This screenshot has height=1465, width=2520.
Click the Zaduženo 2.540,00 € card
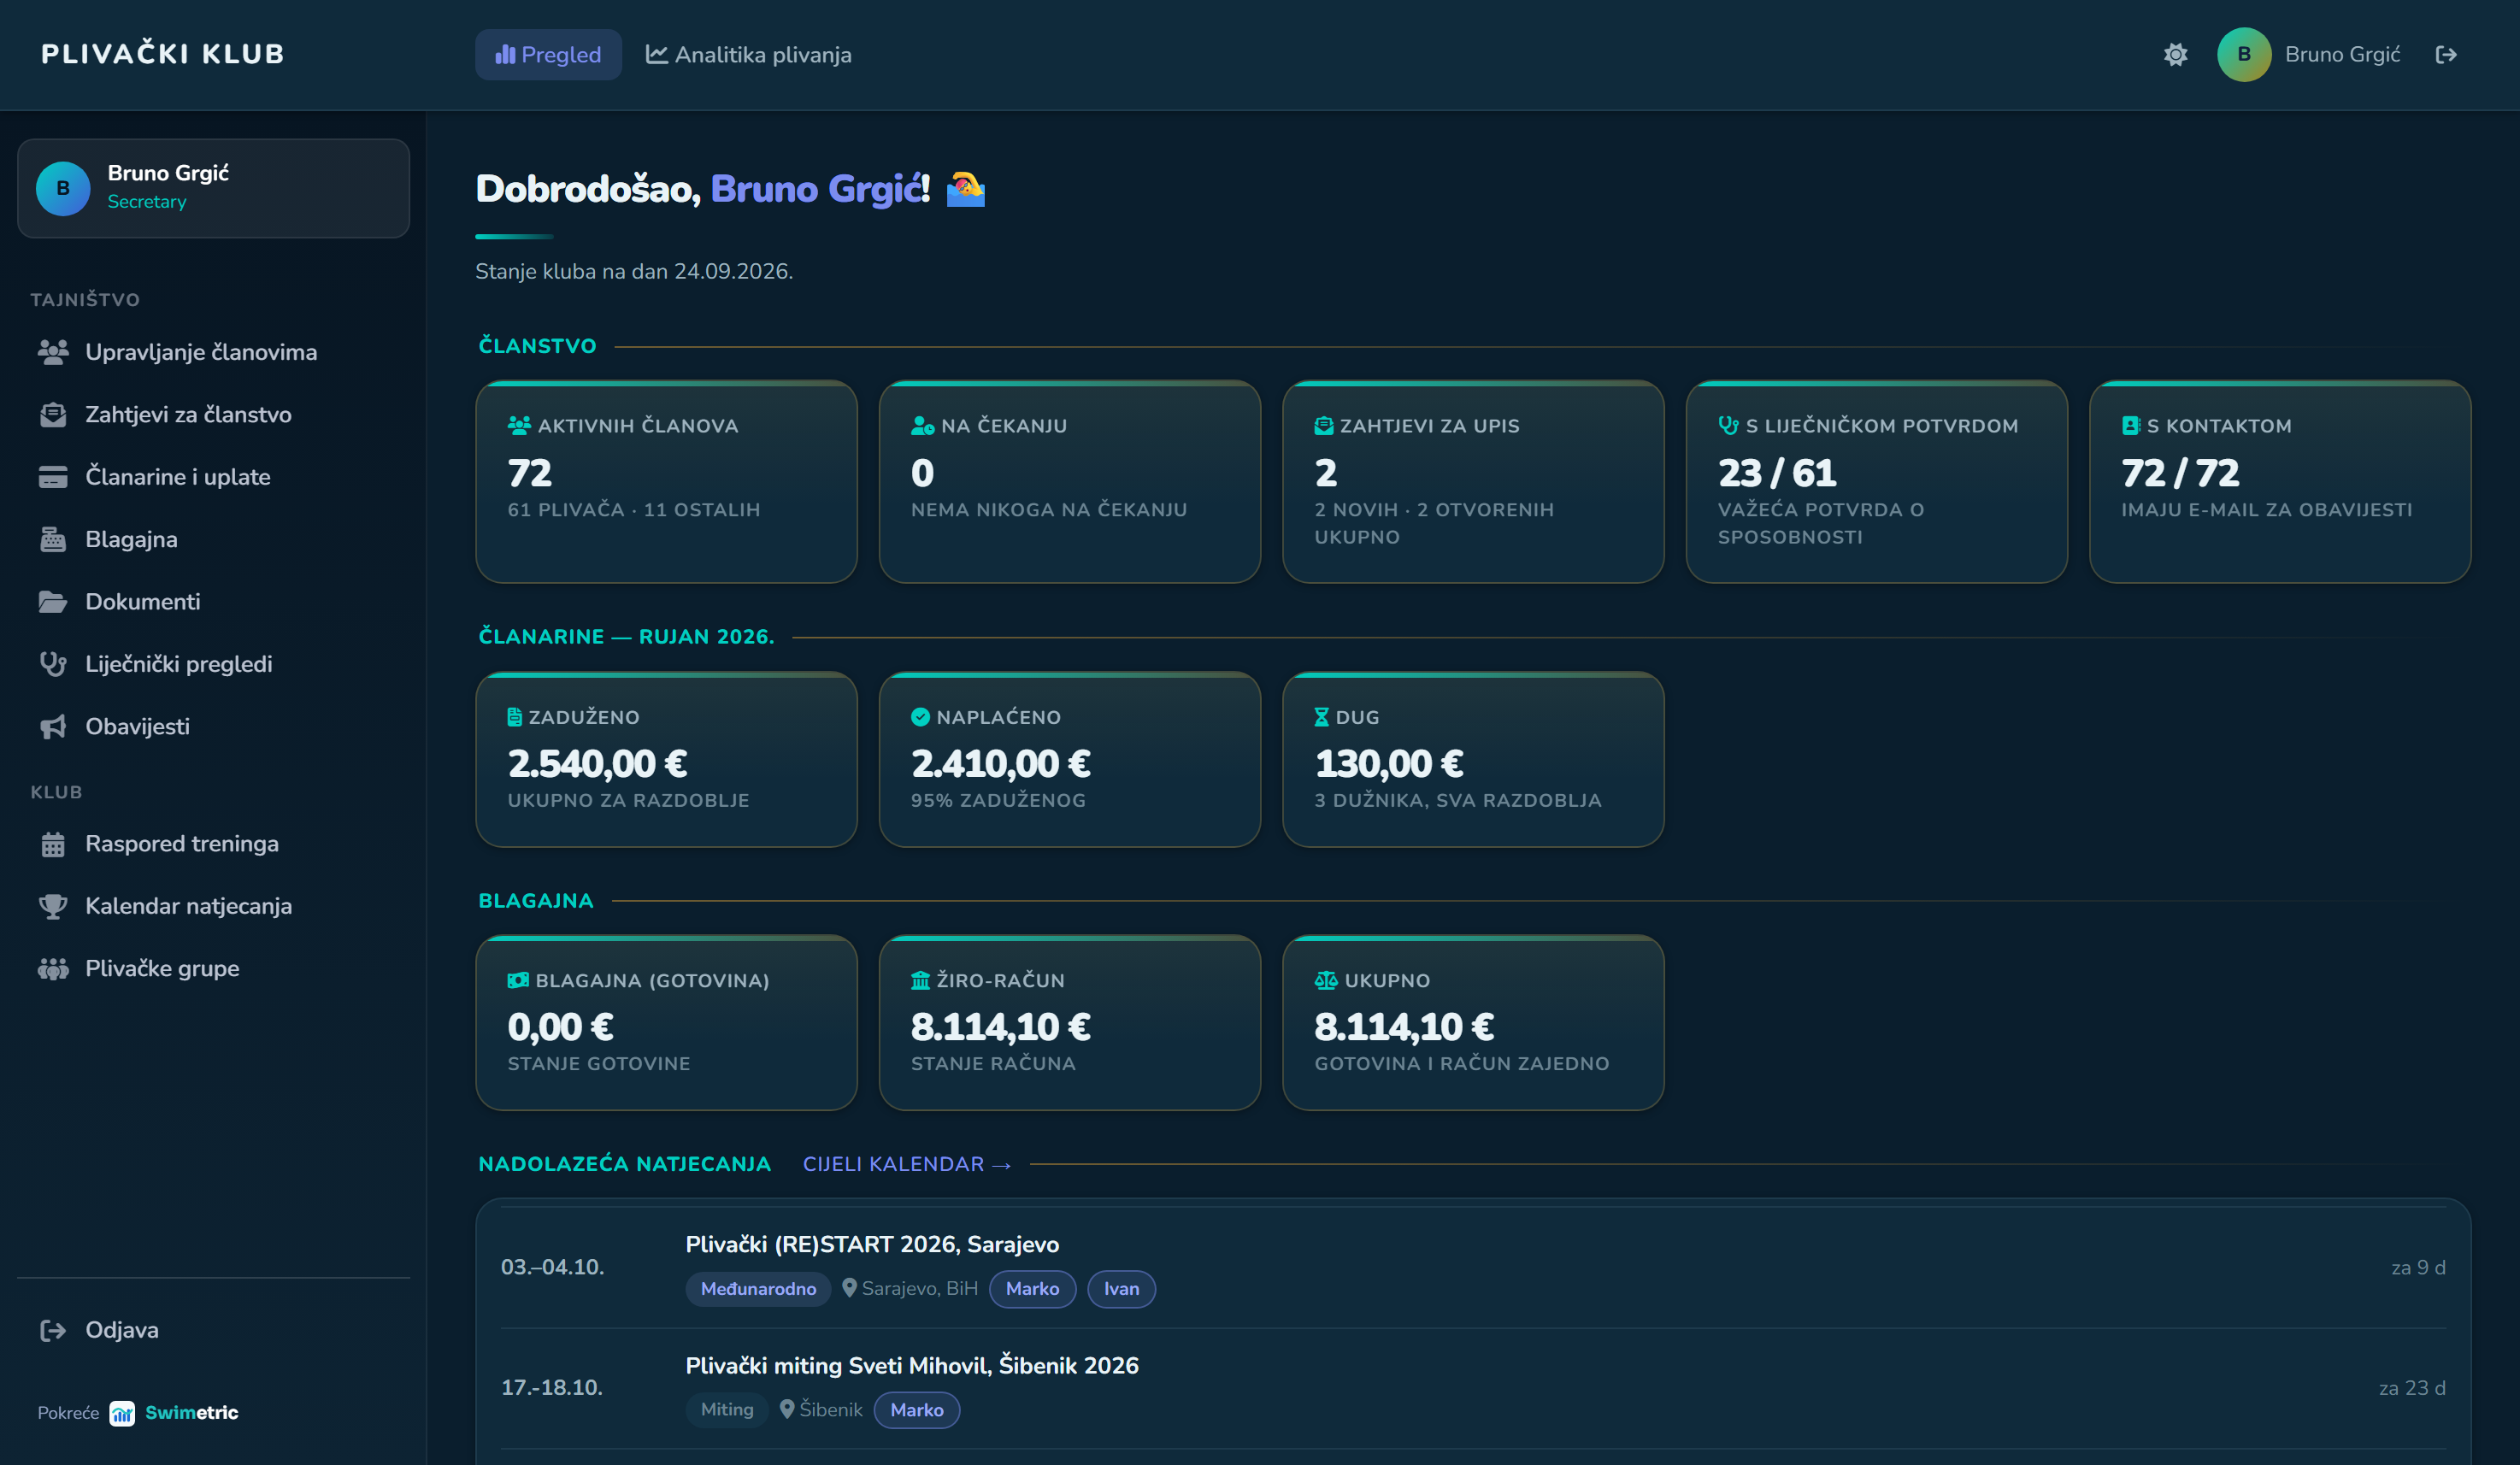666,759
